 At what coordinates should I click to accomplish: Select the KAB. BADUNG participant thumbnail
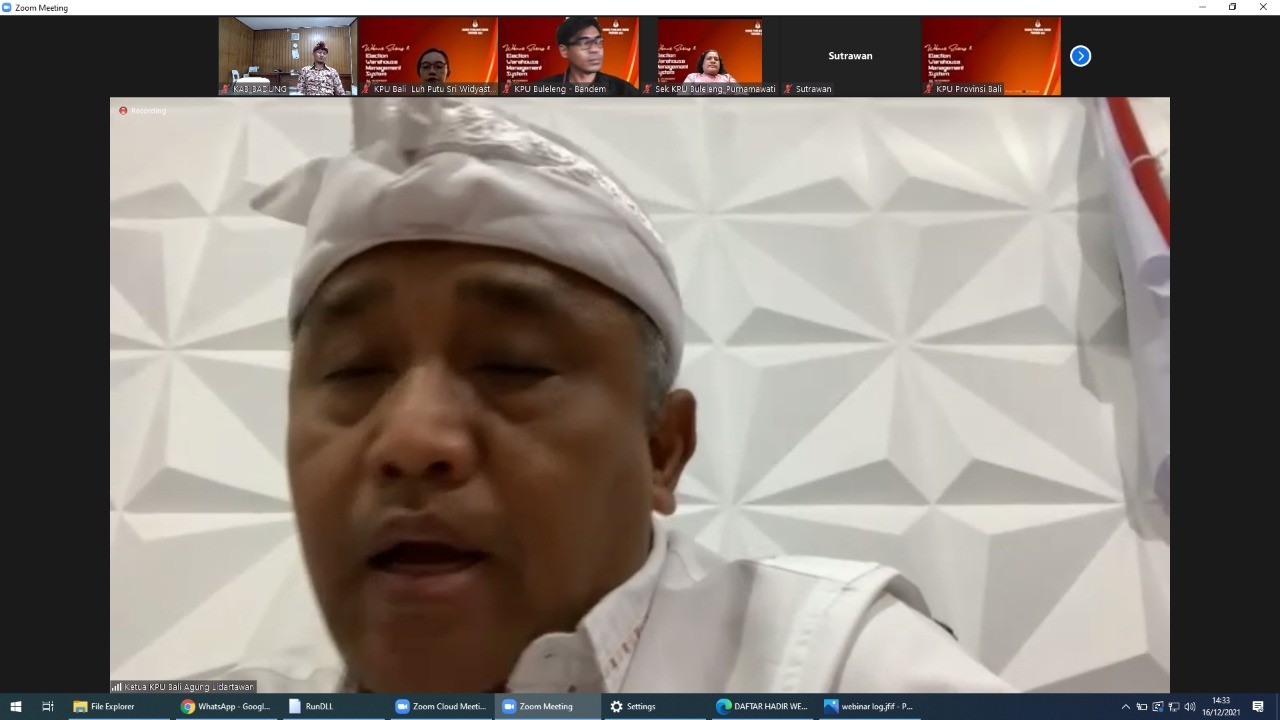click(288, 56)
